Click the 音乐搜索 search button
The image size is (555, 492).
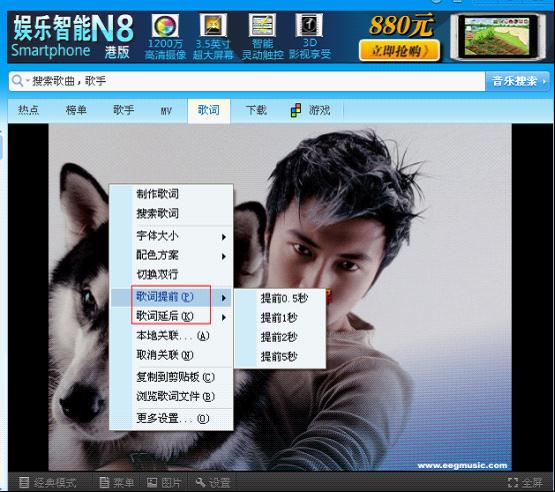tap(517, 81)
